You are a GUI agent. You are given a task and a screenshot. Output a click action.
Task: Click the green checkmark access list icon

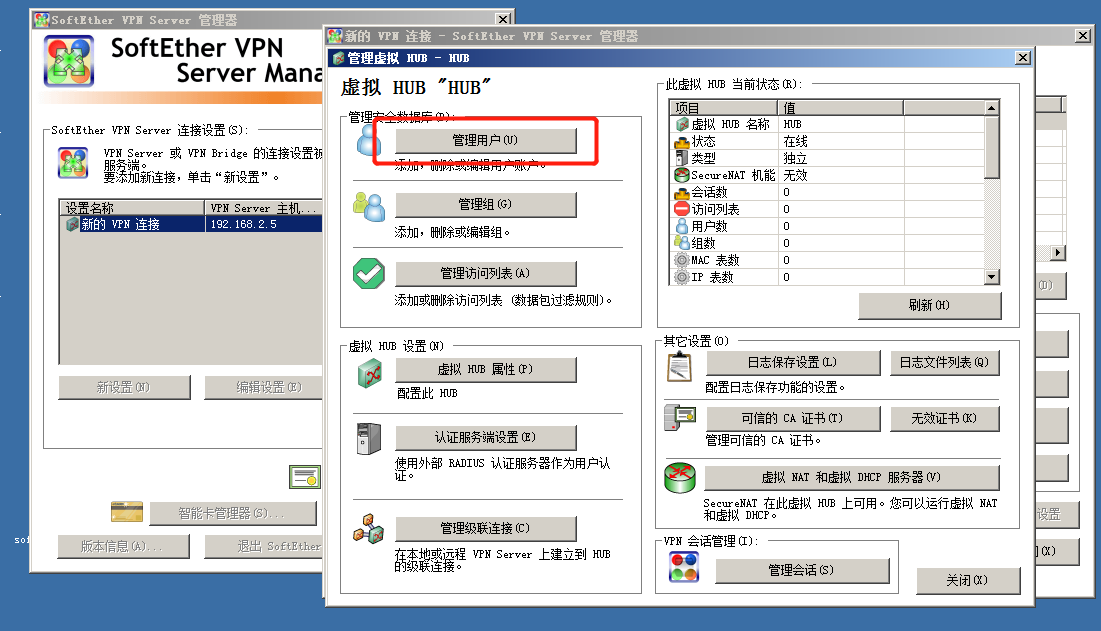(x=368, y=273)
